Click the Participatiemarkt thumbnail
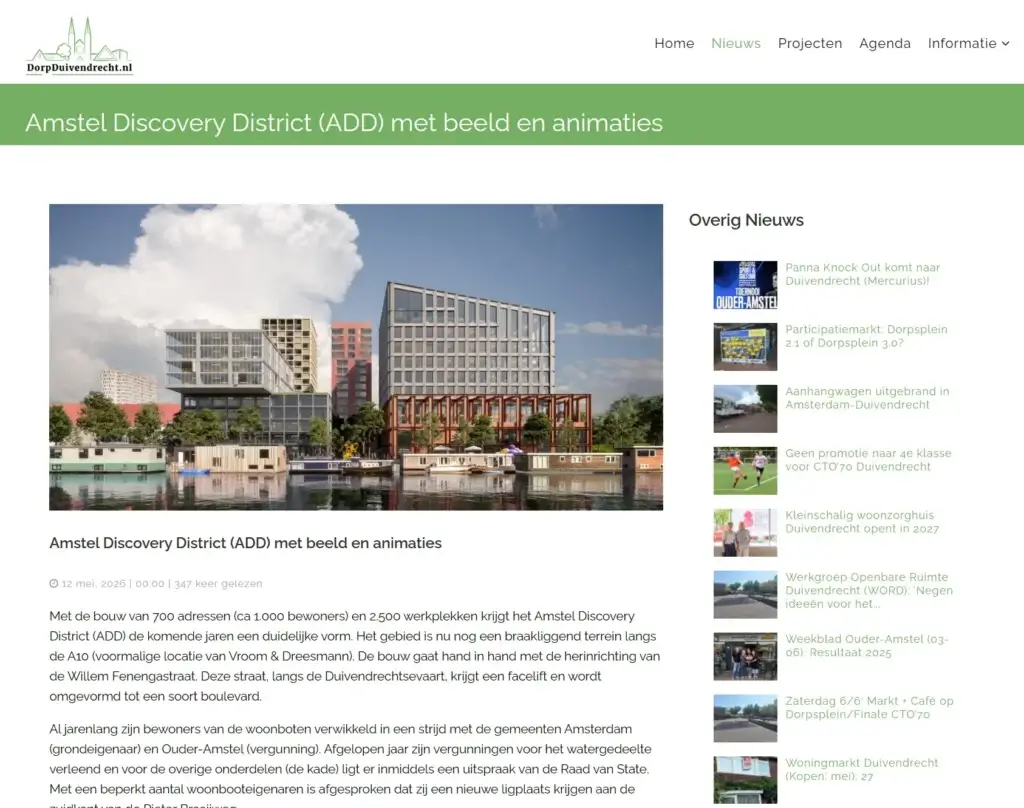 point(745,347)
